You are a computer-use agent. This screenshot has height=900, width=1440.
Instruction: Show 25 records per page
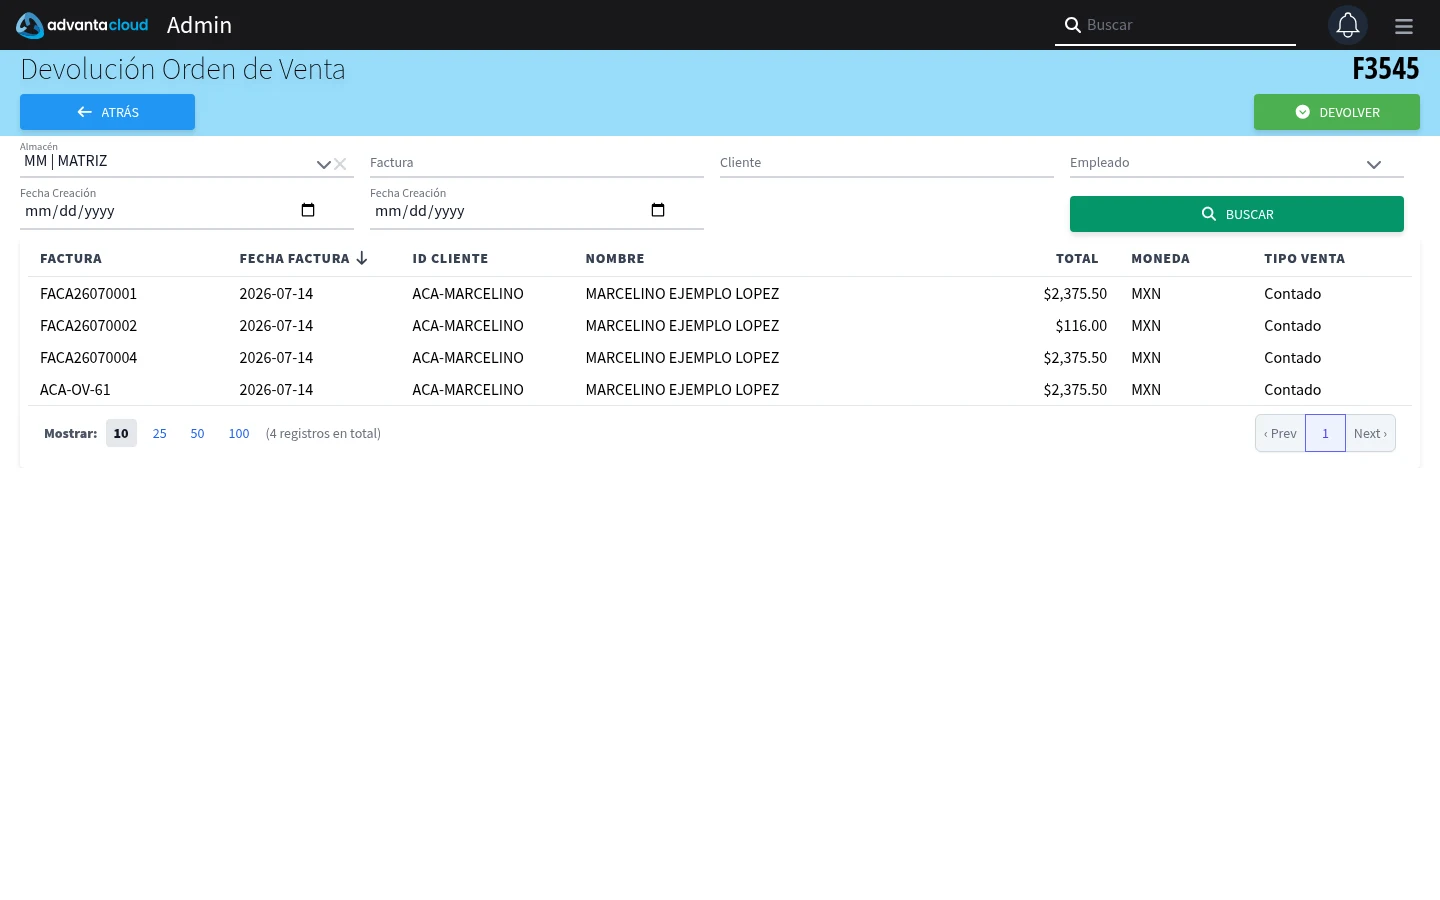(x=159, y=433)
